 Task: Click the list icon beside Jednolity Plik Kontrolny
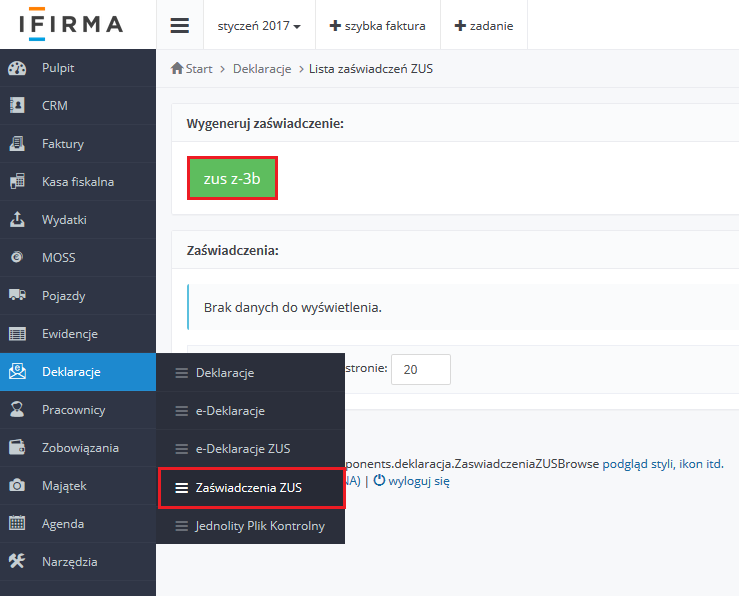181,526
